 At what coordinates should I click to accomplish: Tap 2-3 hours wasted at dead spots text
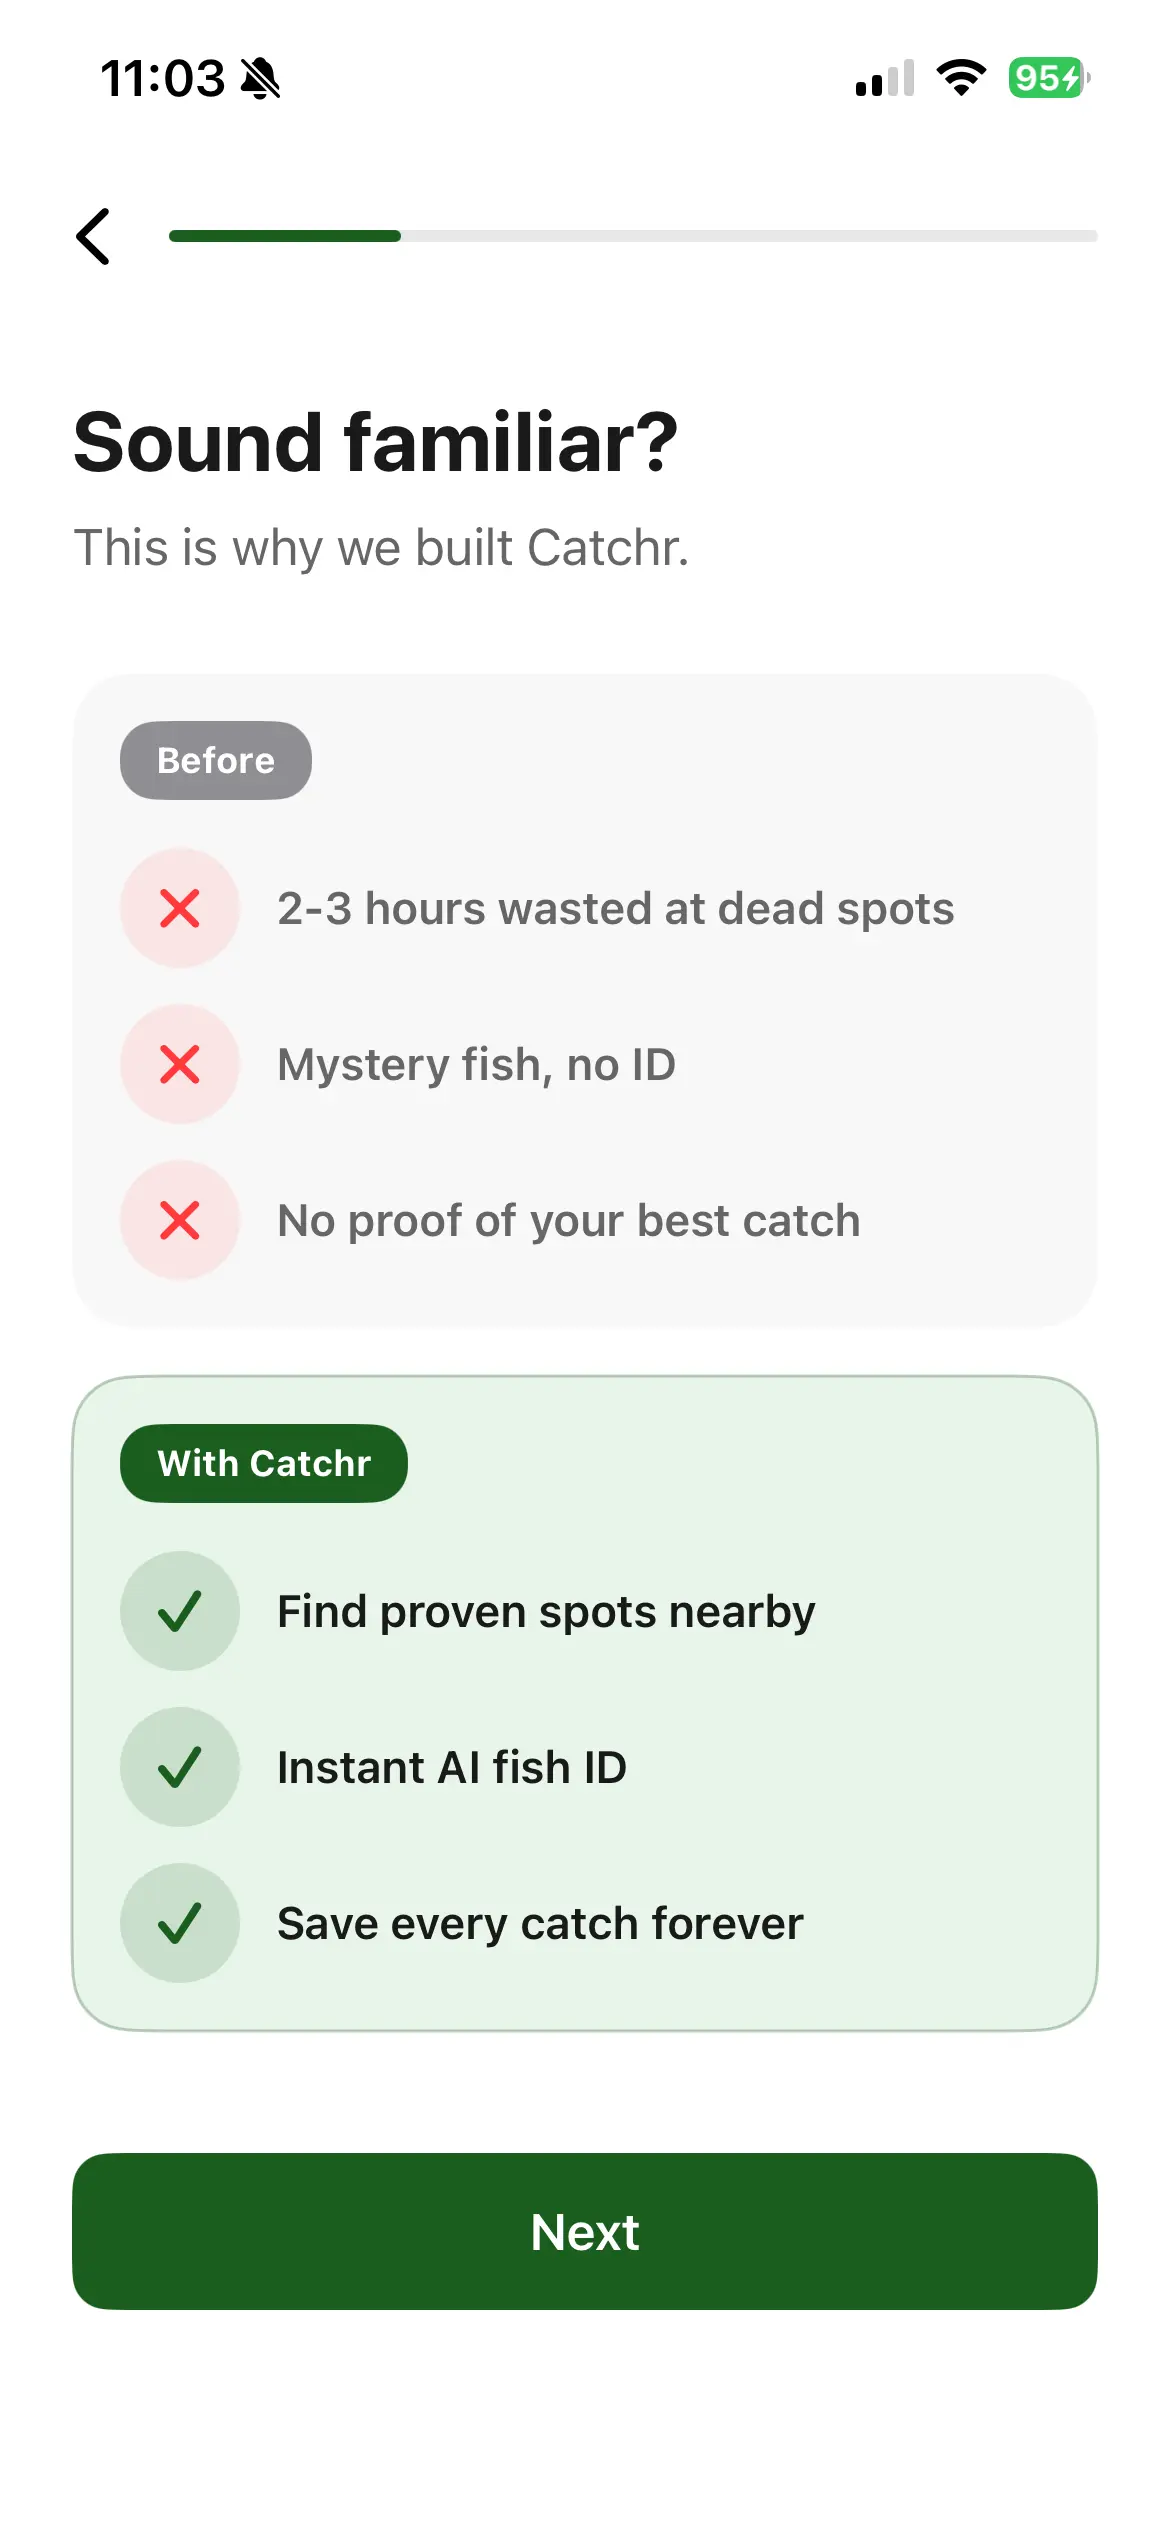(615, 908)
